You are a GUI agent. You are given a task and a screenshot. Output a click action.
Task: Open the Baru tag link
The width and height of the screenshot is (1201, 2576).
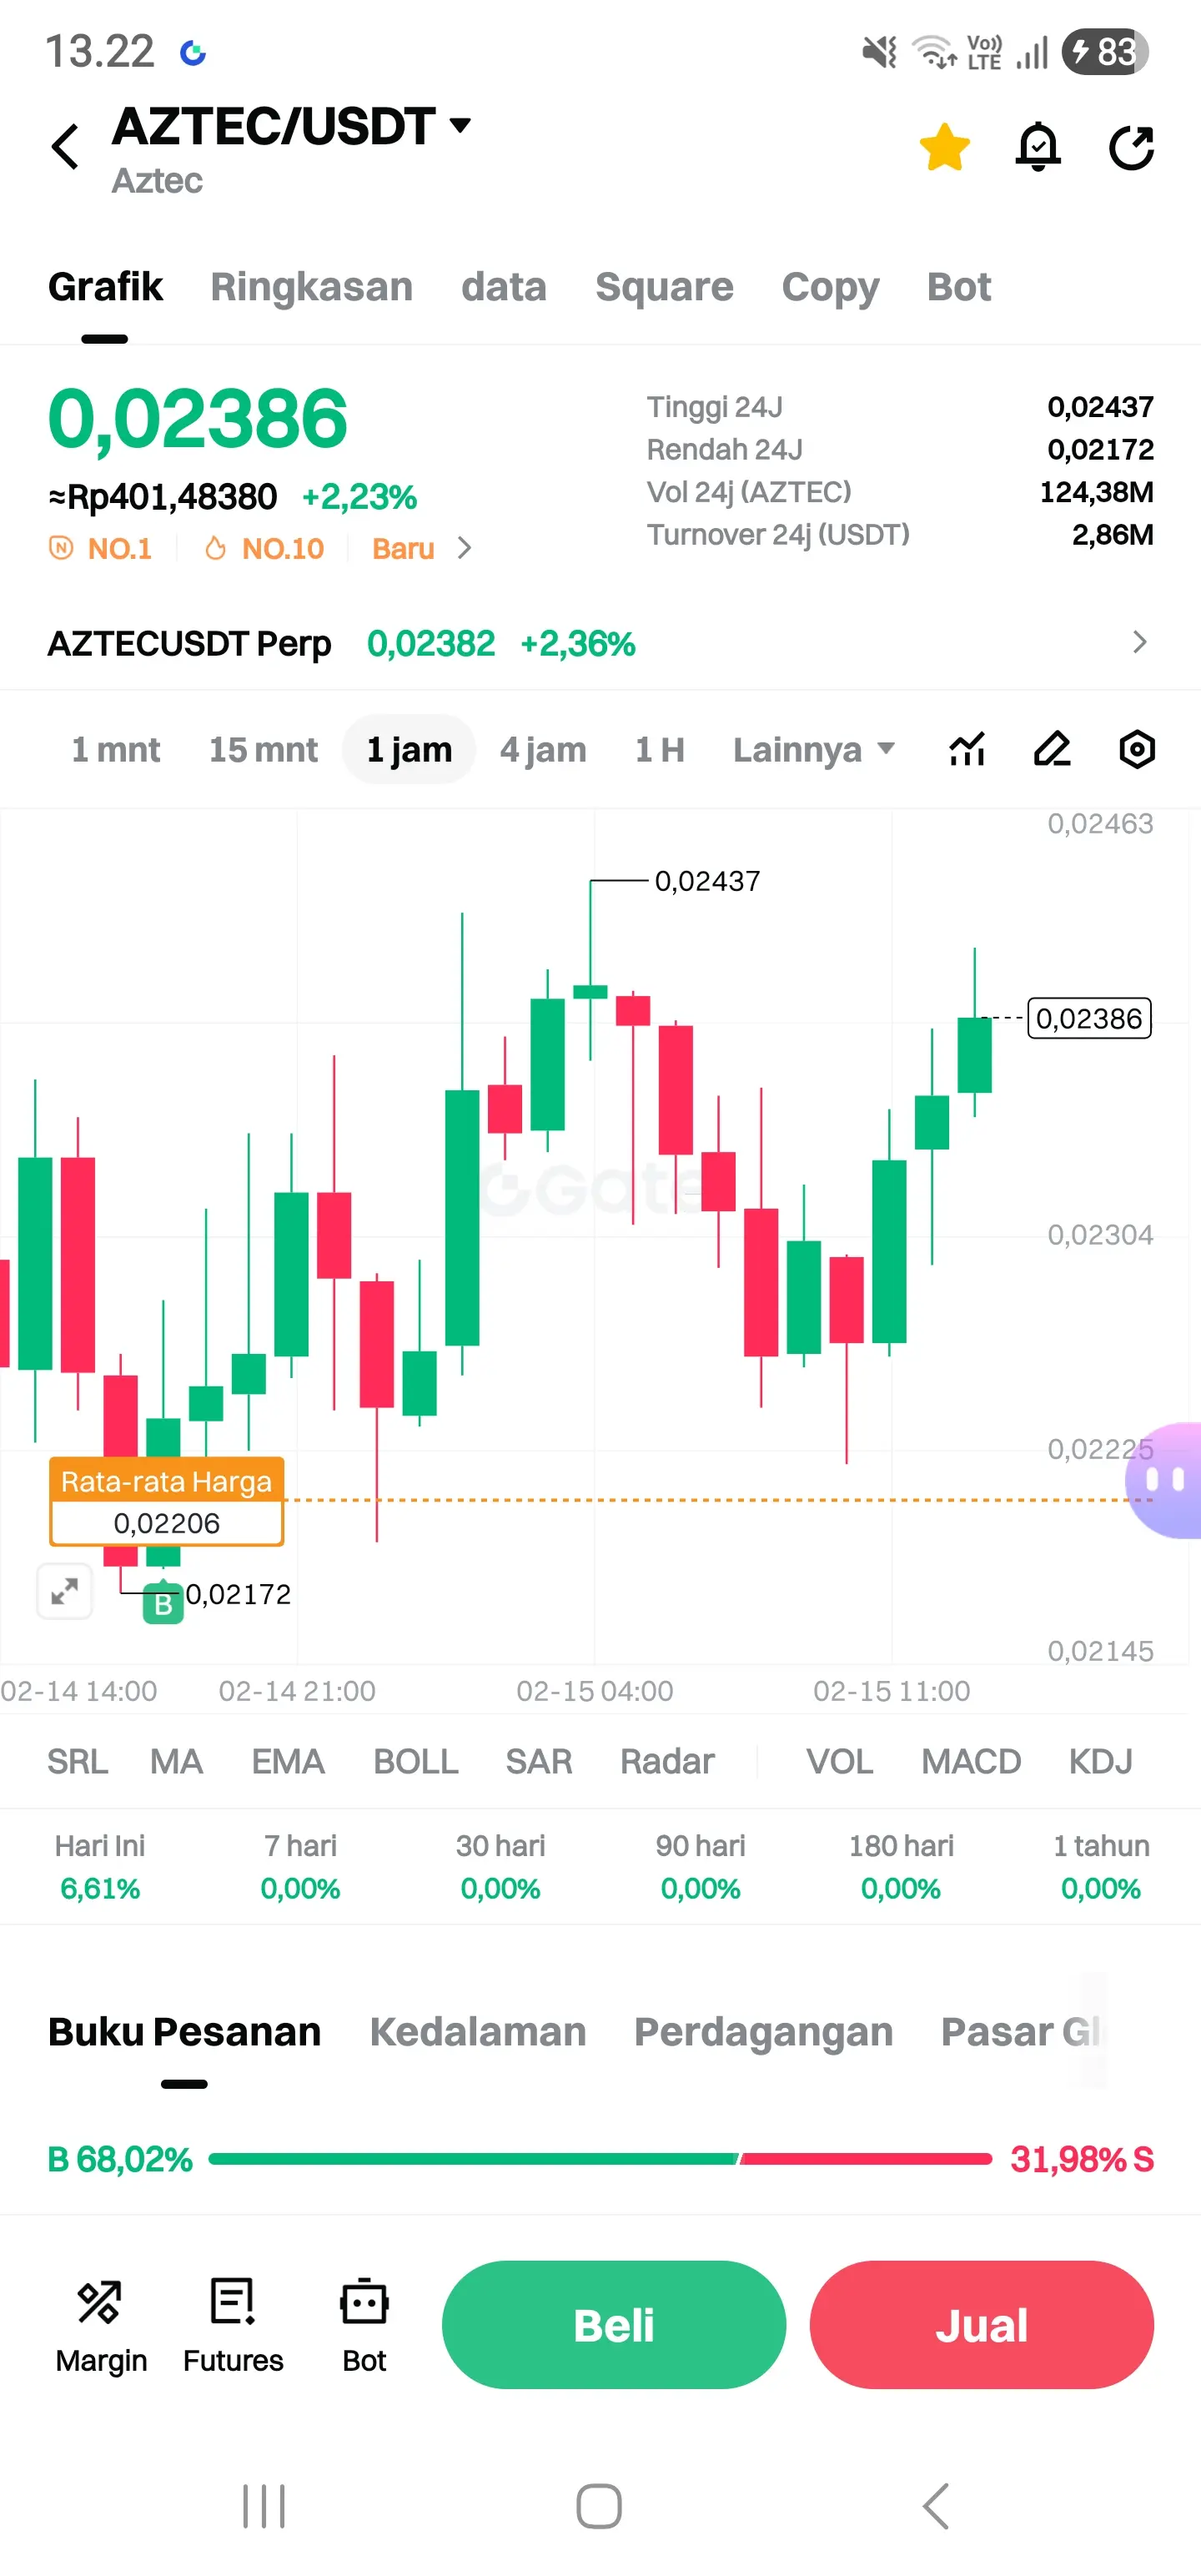[403, 548]
